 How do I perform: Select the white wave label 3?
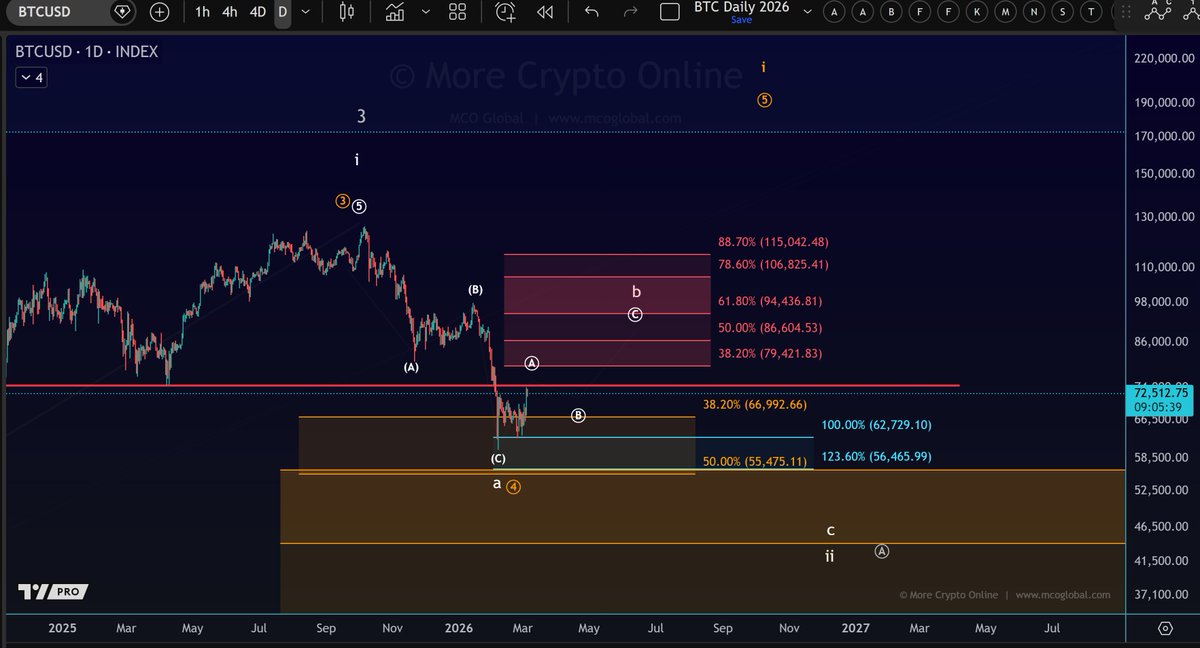click(361, 117)
